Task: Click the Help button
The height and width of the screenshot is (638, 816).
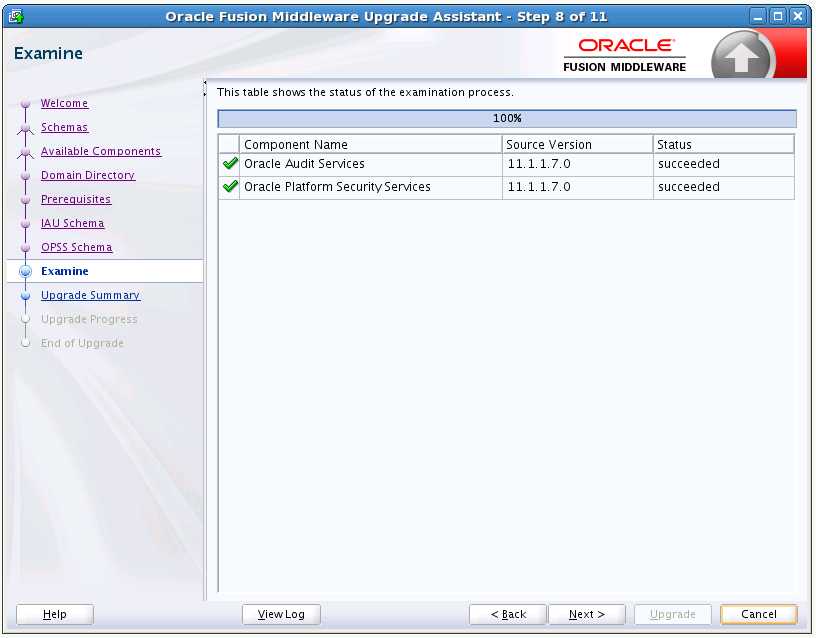Action: tap(55, 614)
